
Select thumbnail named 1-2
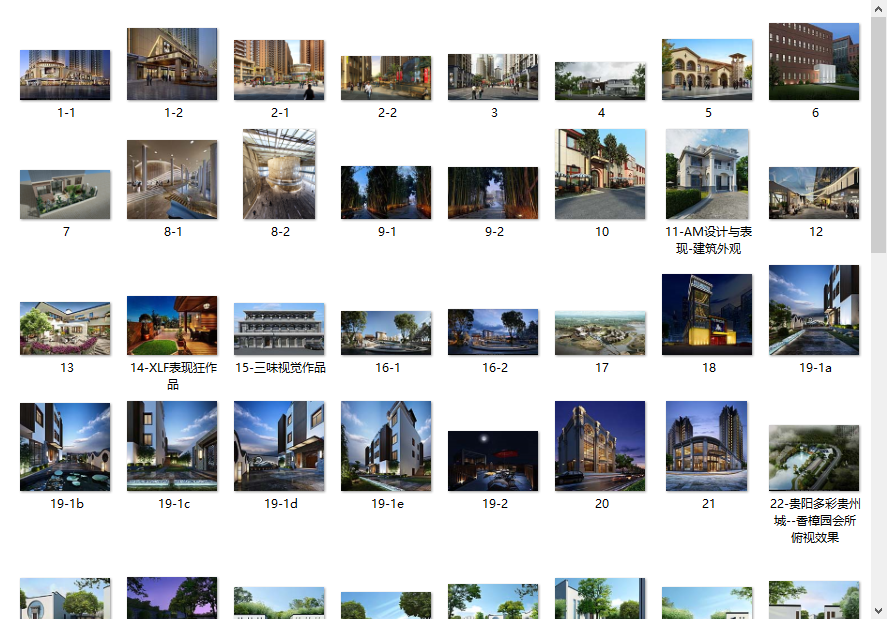tap(172, 64)
